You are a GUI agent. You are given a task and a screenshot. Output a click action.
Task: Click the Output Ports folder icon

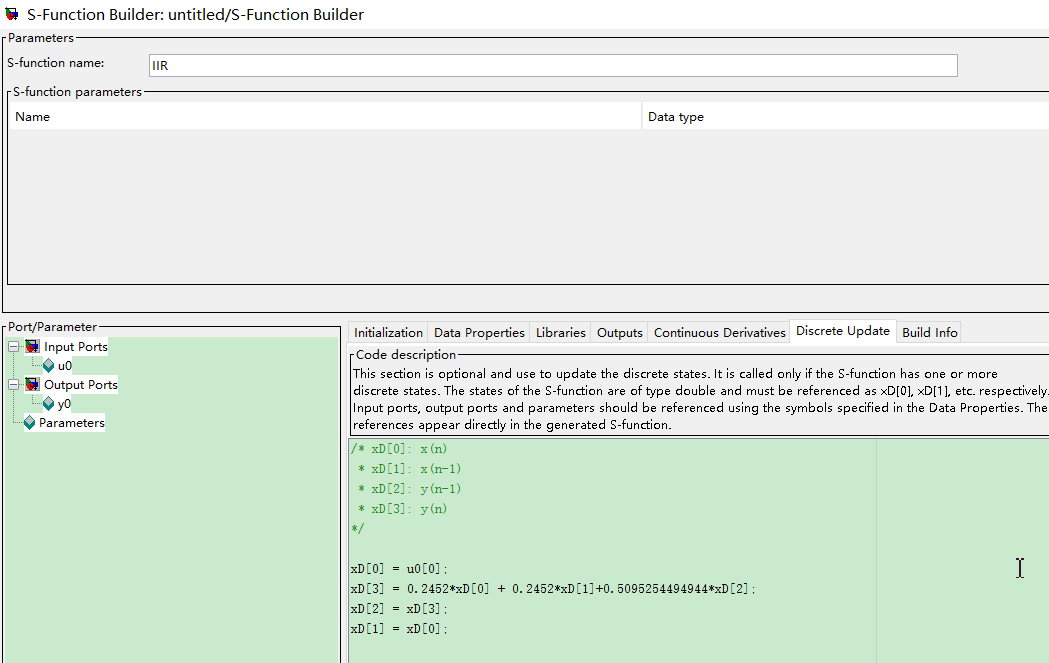click(32, 385)
